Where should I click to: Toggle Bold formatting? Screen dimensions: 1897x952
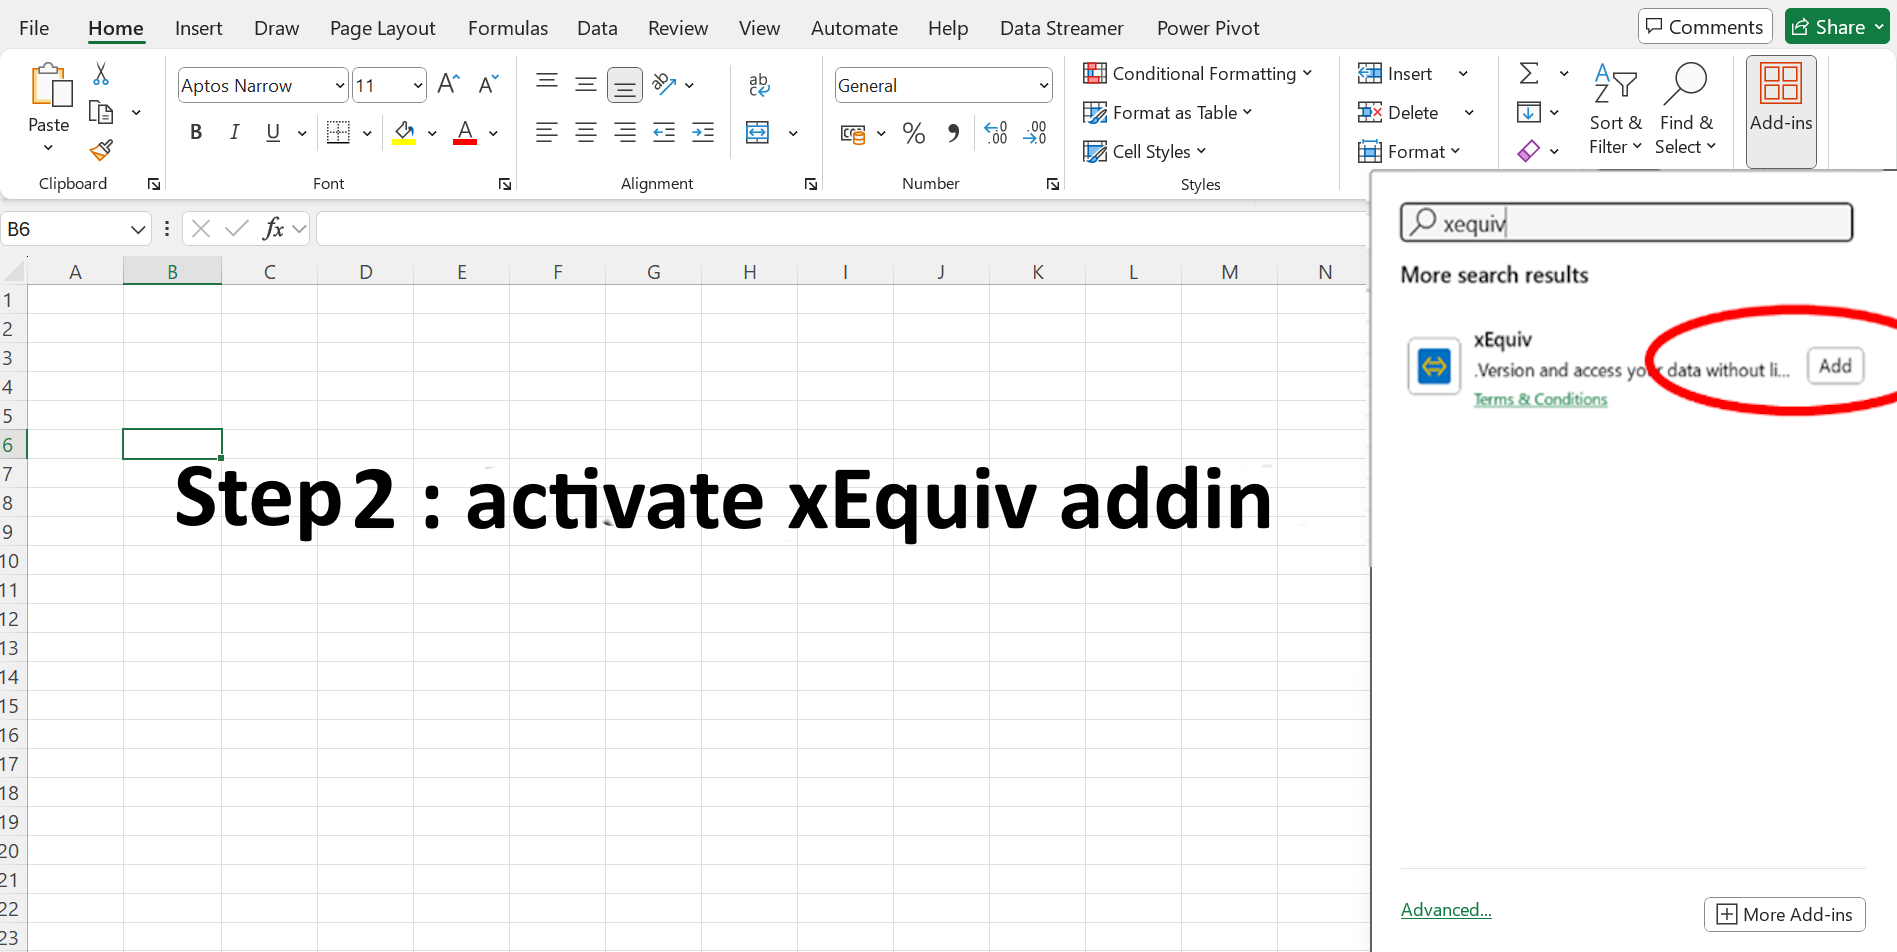pos(196,133)
